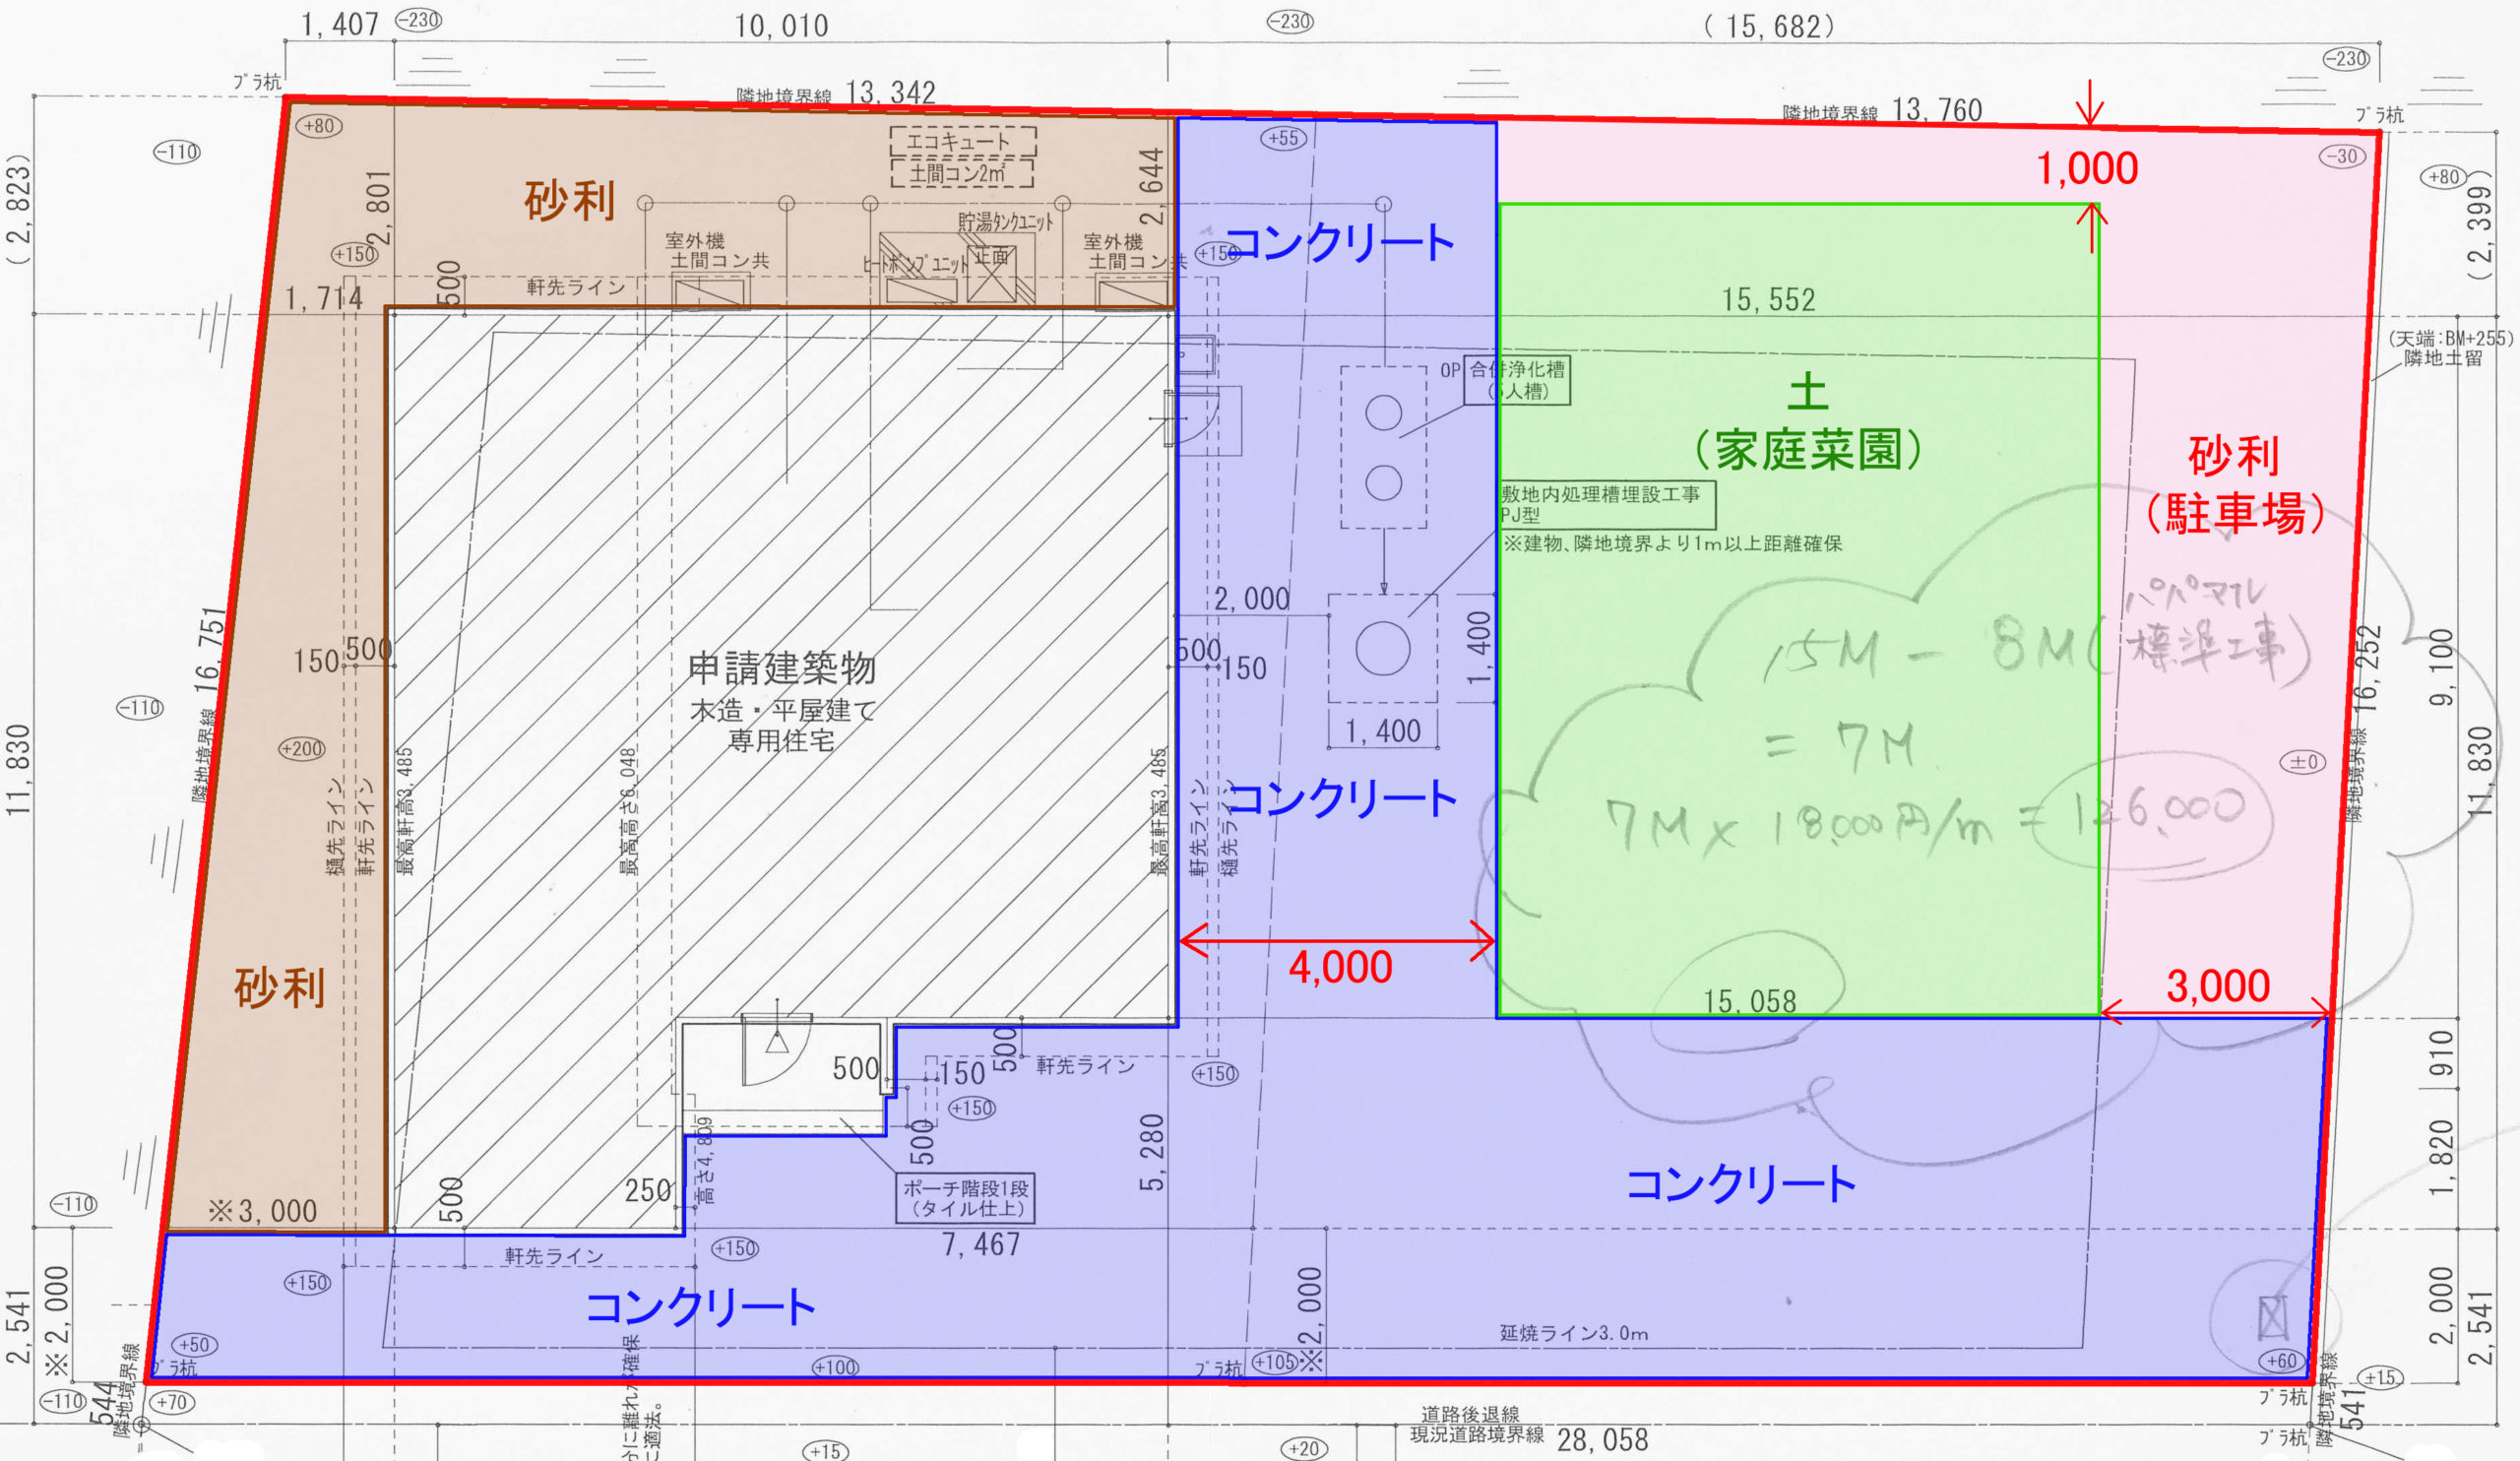Screen dimensions: 2520x1461
Task: Click the 16,252 boundary length
Action: point(2366,669)
